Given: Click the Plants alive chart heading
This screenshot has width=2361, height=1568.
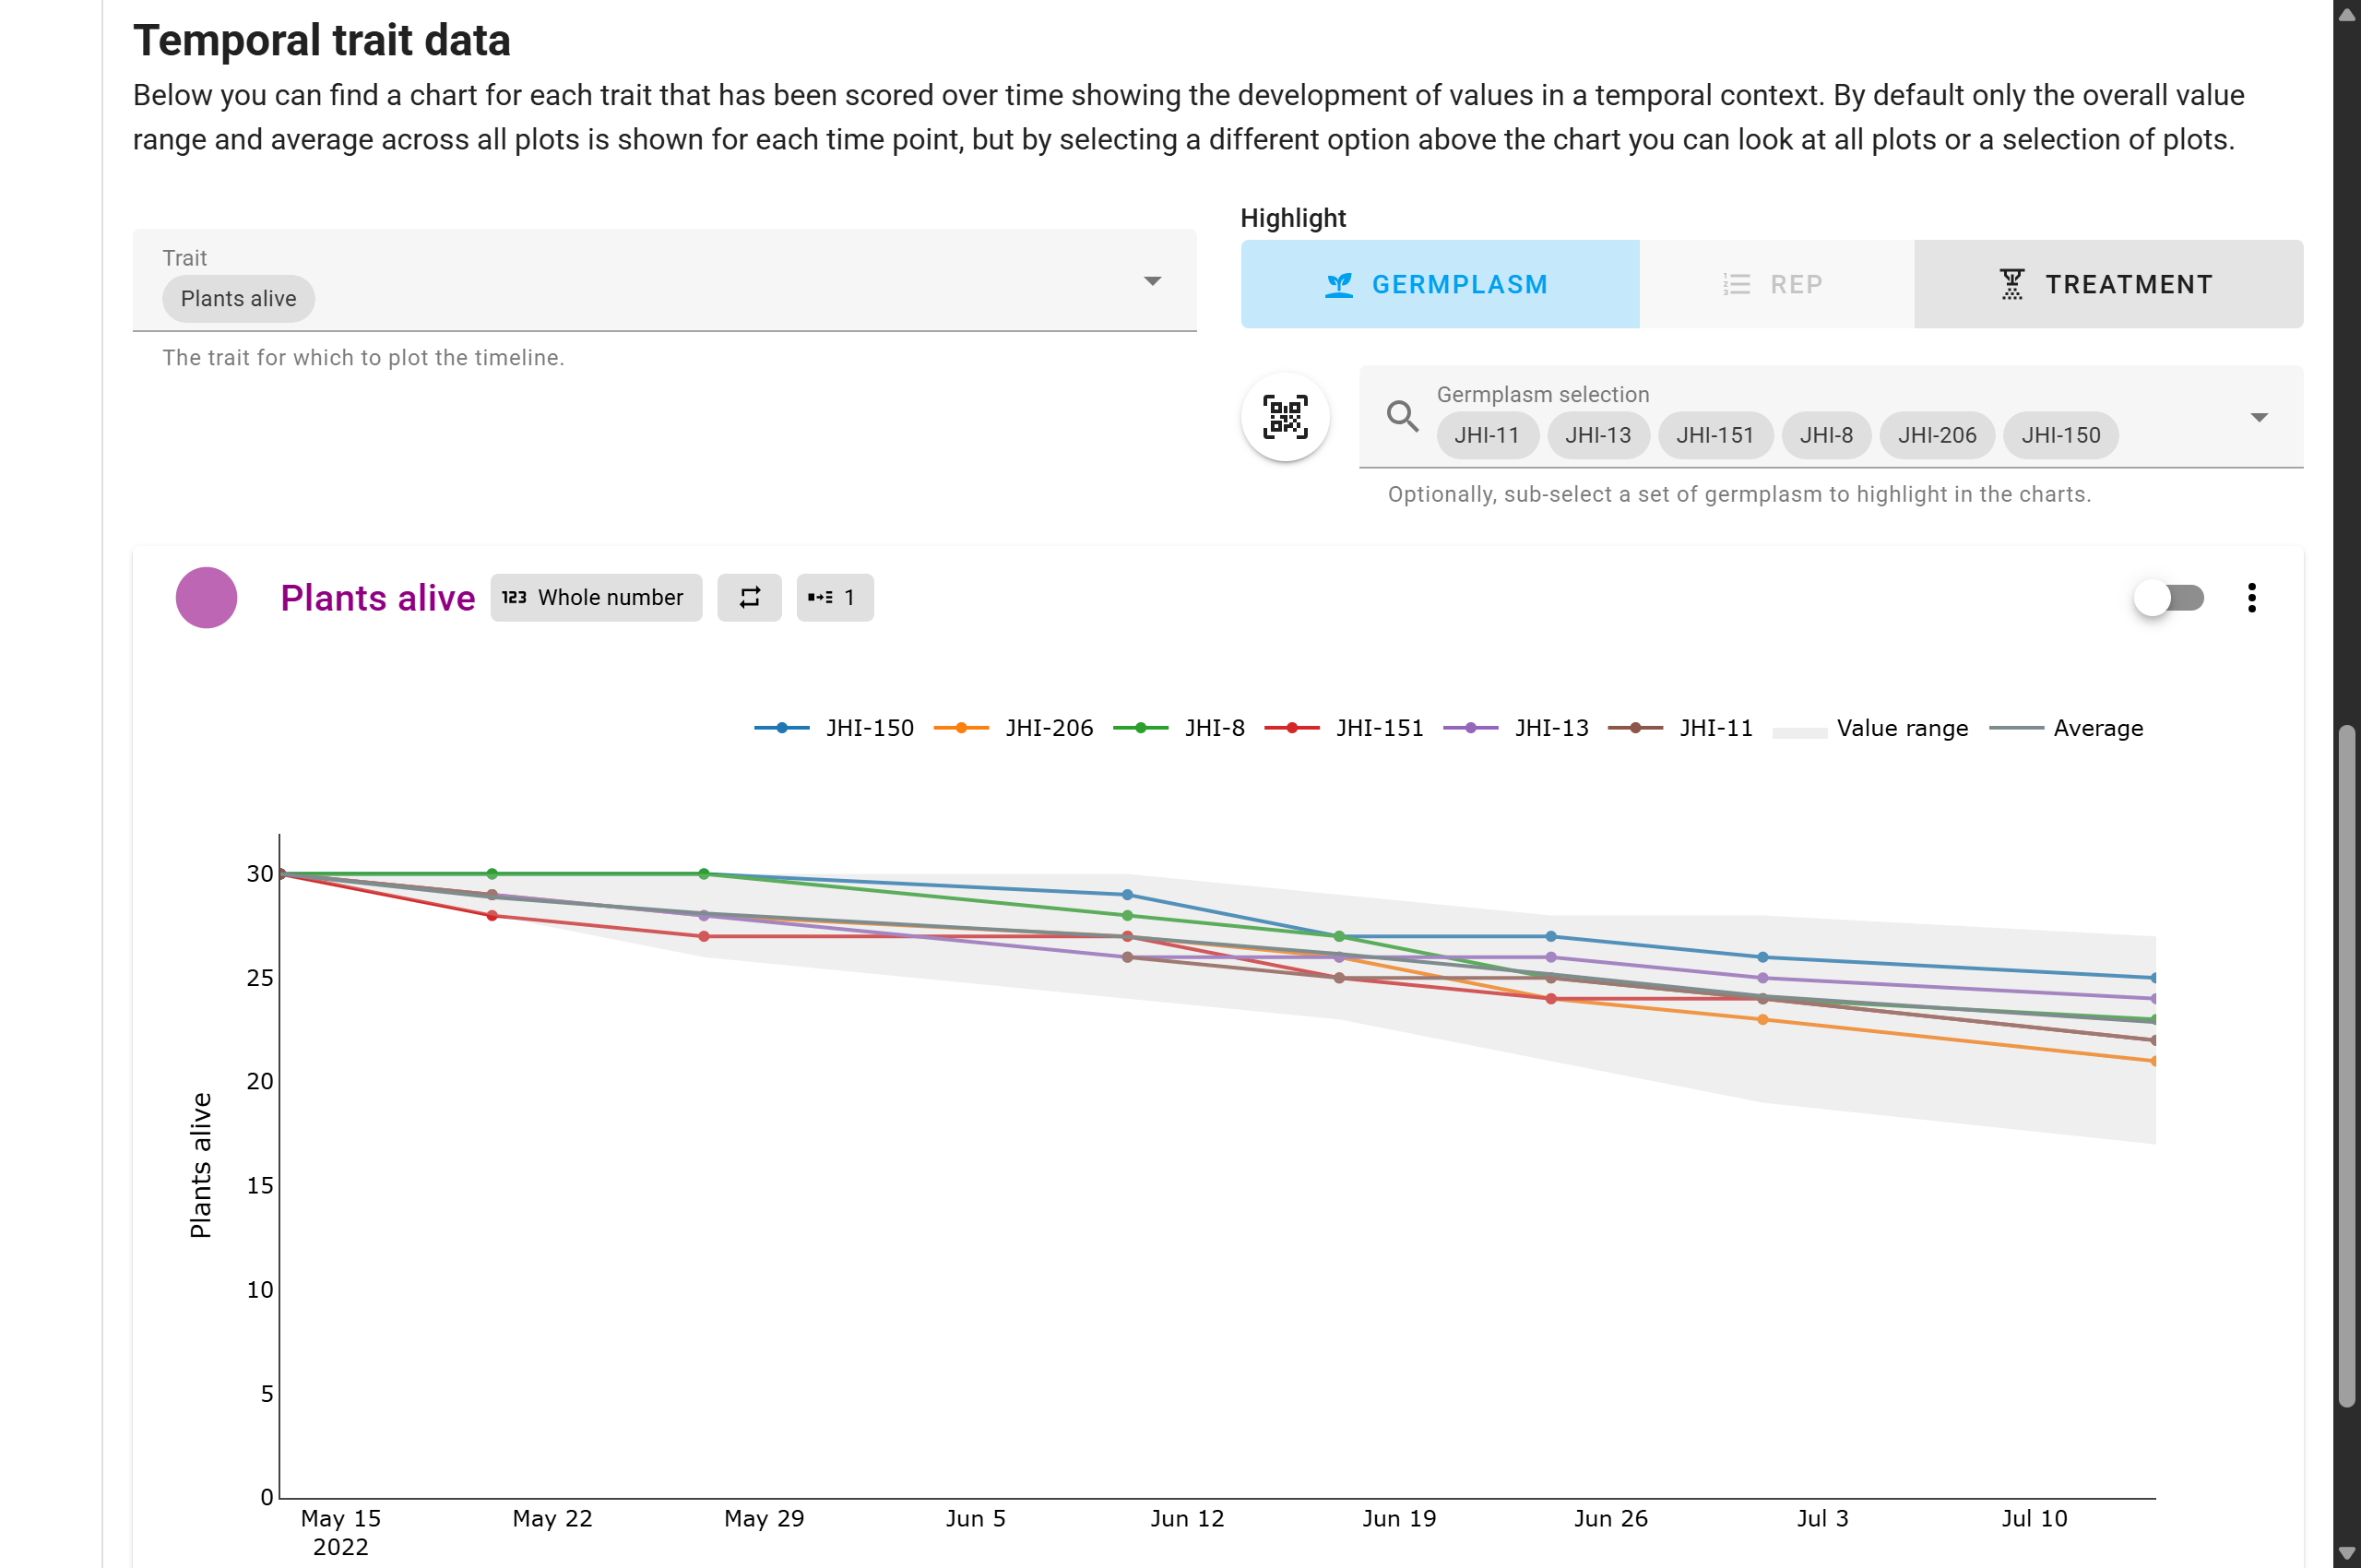Looking at the screenshot, I should pyautogui.click(x=377, y=598).
